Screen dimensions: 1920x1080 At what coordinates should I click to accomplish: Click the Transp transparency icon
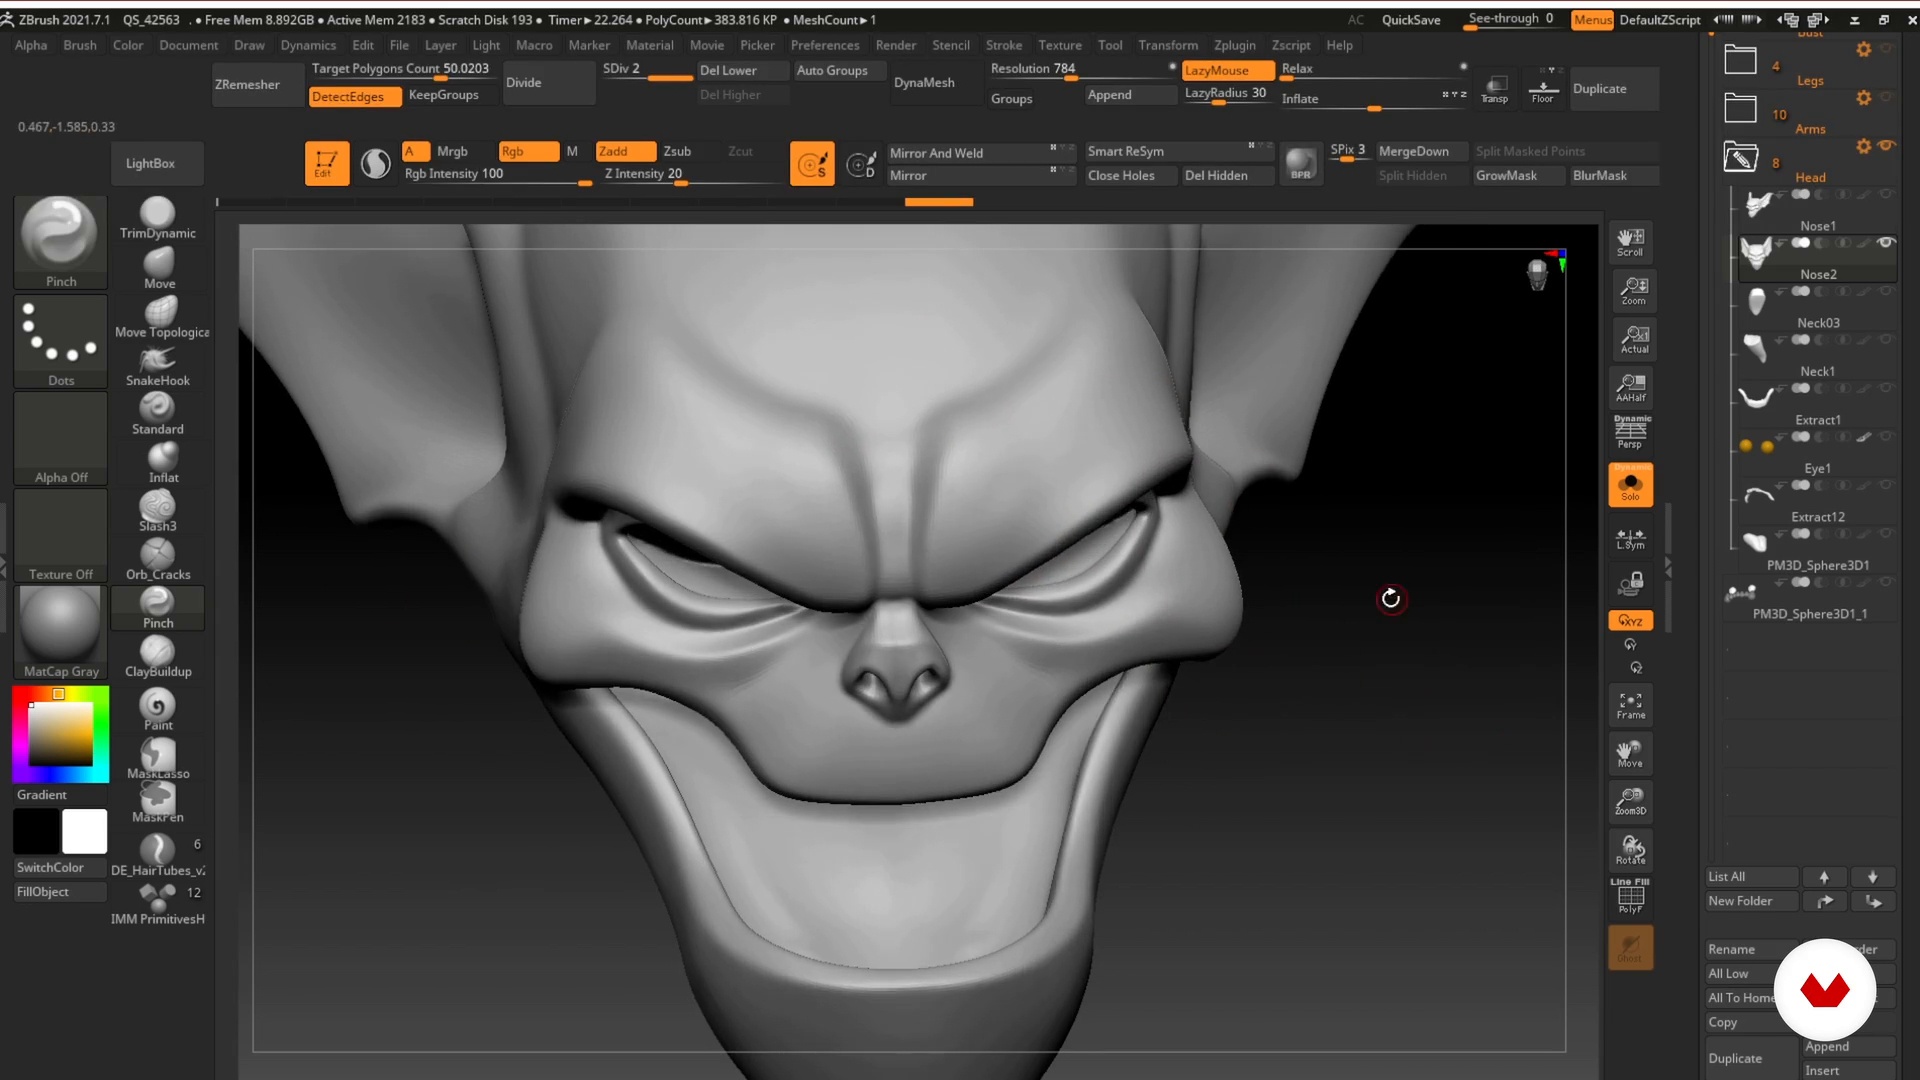[x=1495, y=88]
